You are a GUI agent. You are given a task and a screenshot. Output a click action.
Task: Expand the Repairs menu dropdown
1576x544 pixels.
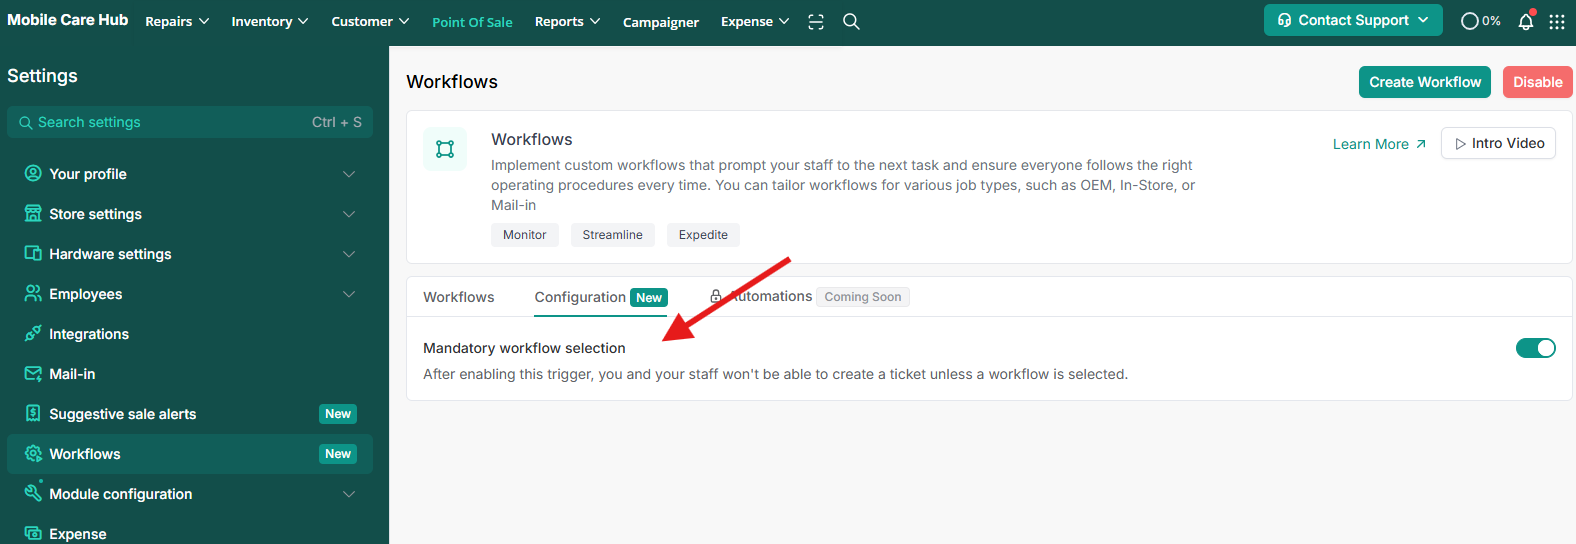pos(177,22)
